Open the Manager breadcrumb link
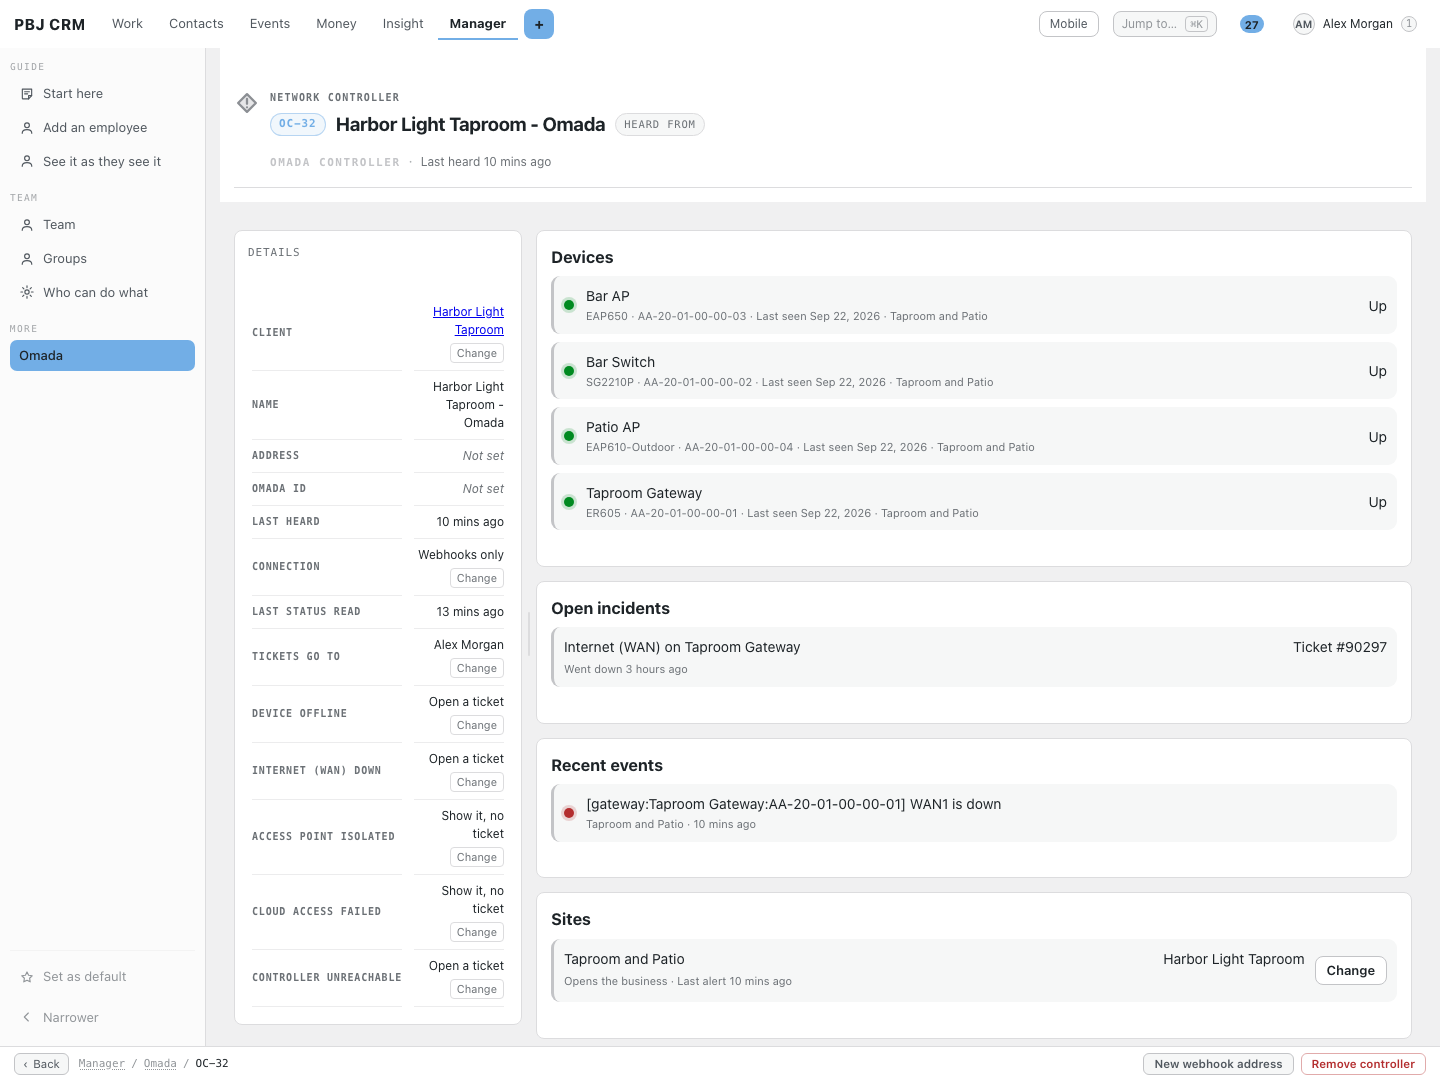 coord(102,1064)
